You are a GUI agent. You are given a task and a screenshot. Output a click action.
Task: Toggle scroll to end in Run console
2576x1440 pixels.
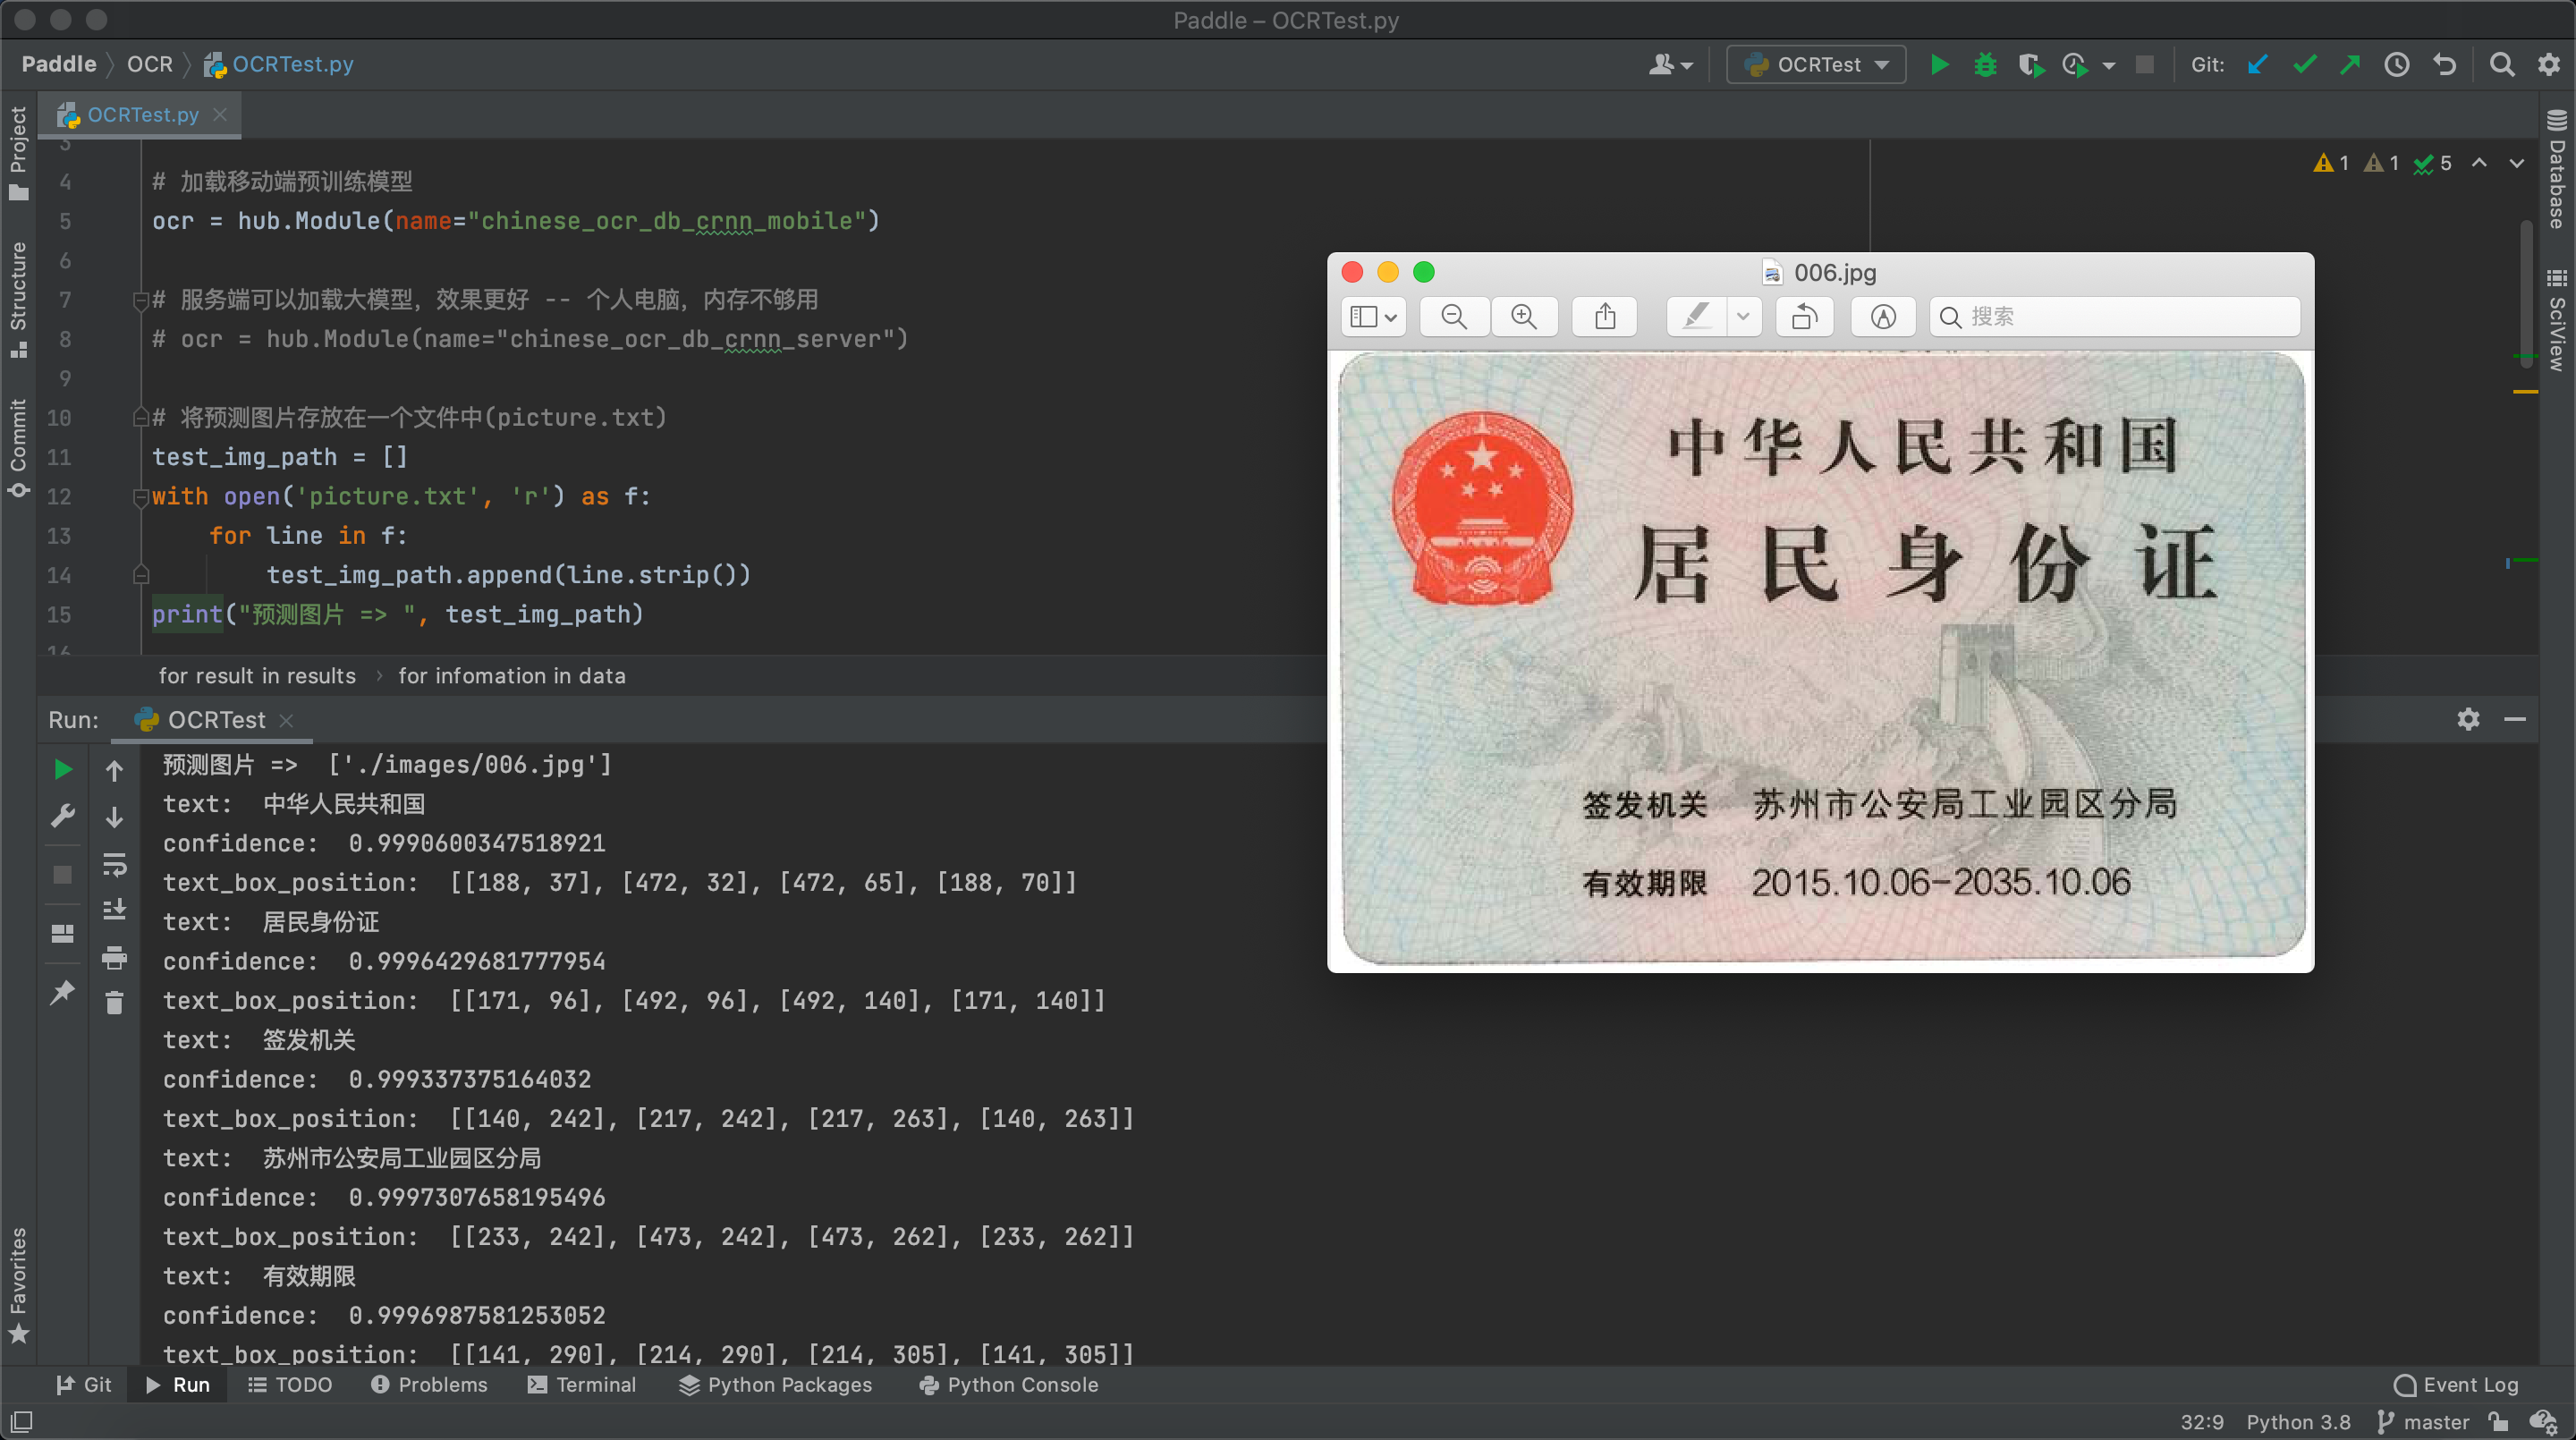114,910
